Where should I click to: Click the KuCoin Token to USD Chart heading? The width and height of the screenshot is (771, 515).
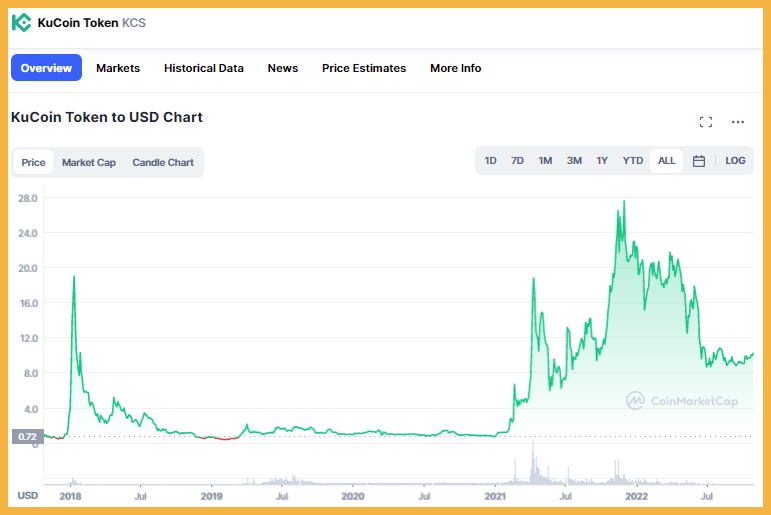click(107, 117)
